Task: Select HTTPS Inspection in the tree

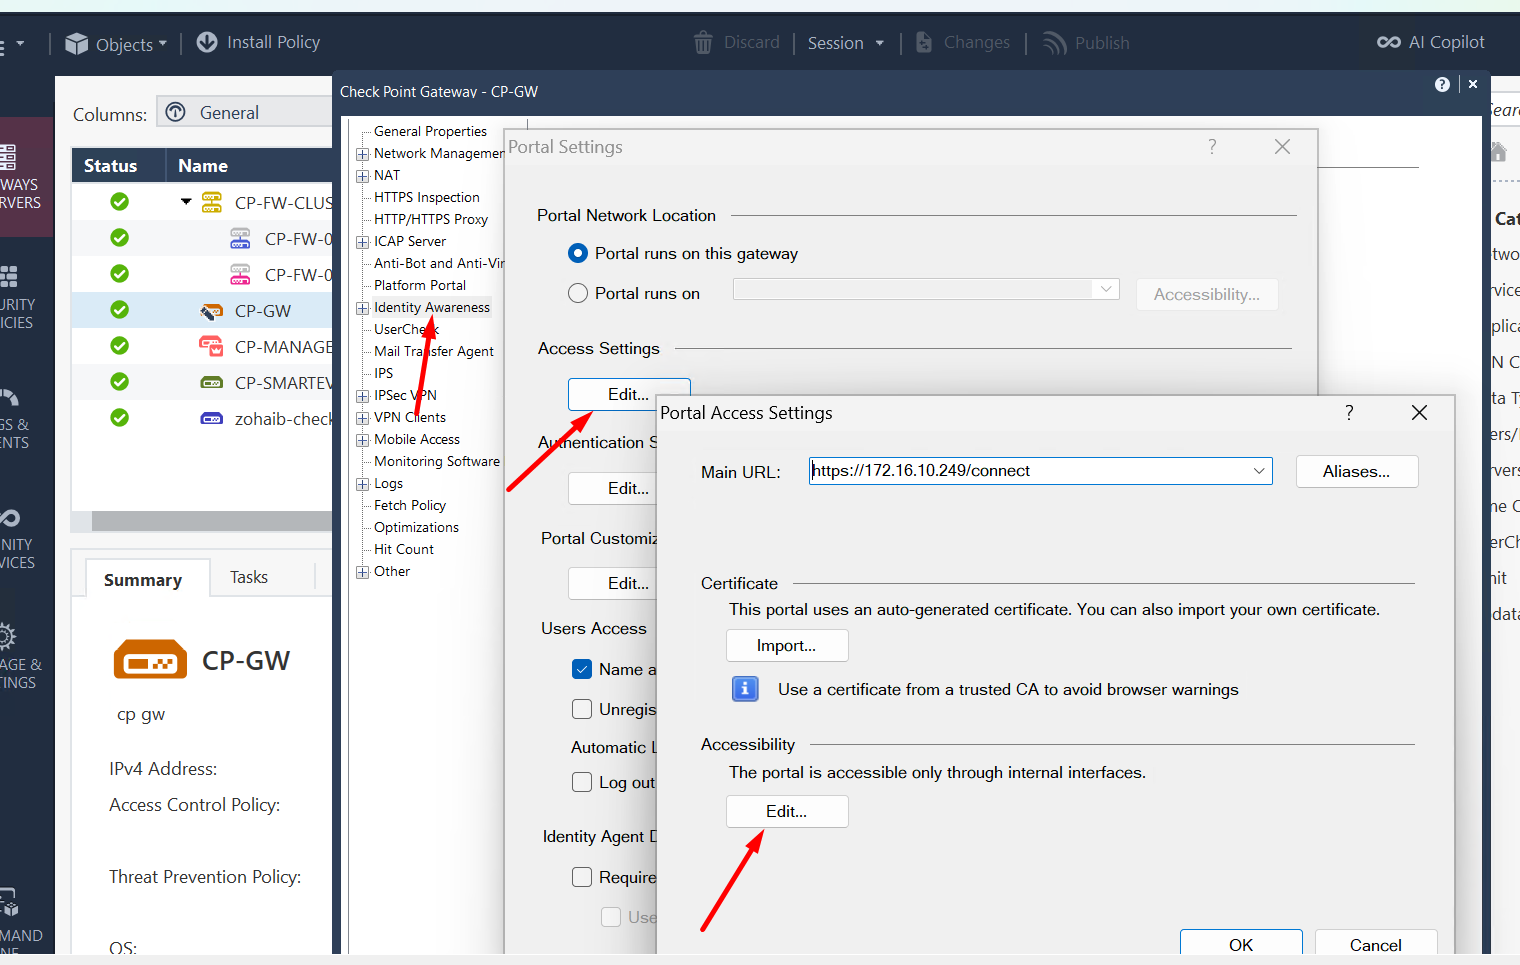Action: coord(427,197)
